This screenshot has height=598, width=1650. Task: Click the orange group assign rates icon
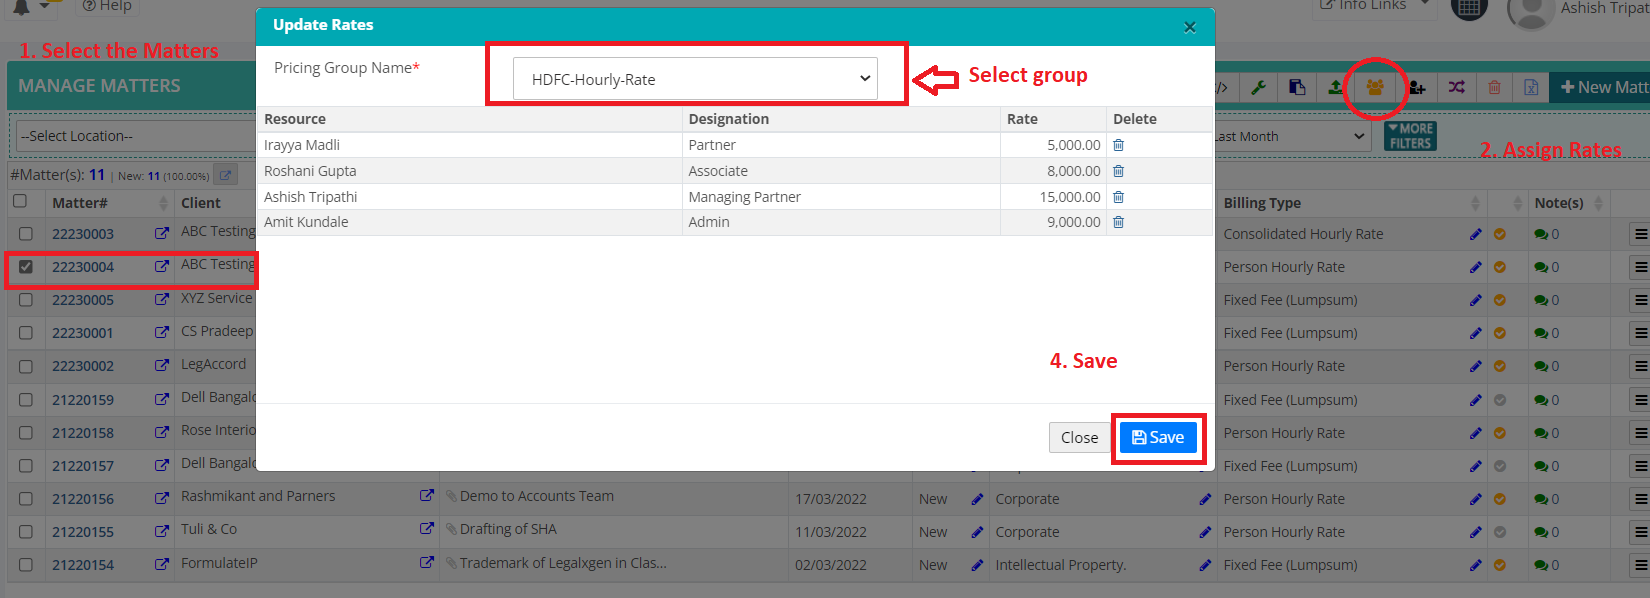[x=1375, y=88]
